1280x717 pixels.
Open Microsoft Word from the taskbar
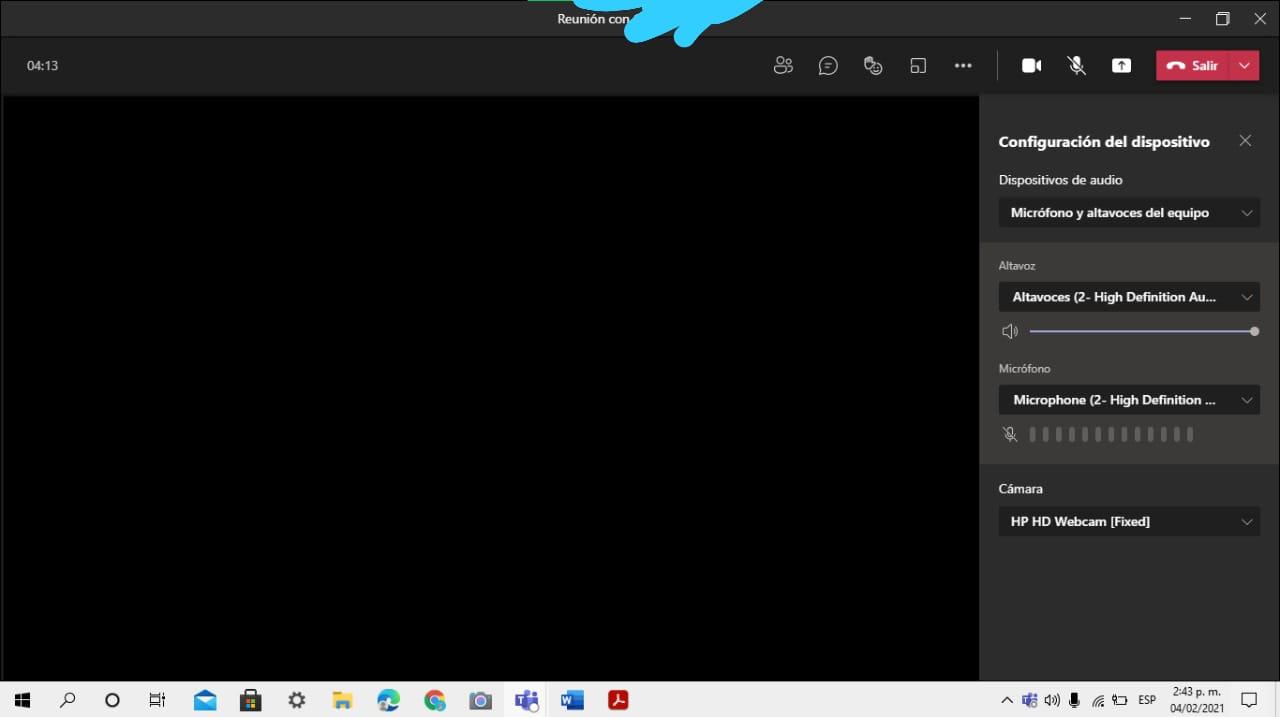click(571, 700)
